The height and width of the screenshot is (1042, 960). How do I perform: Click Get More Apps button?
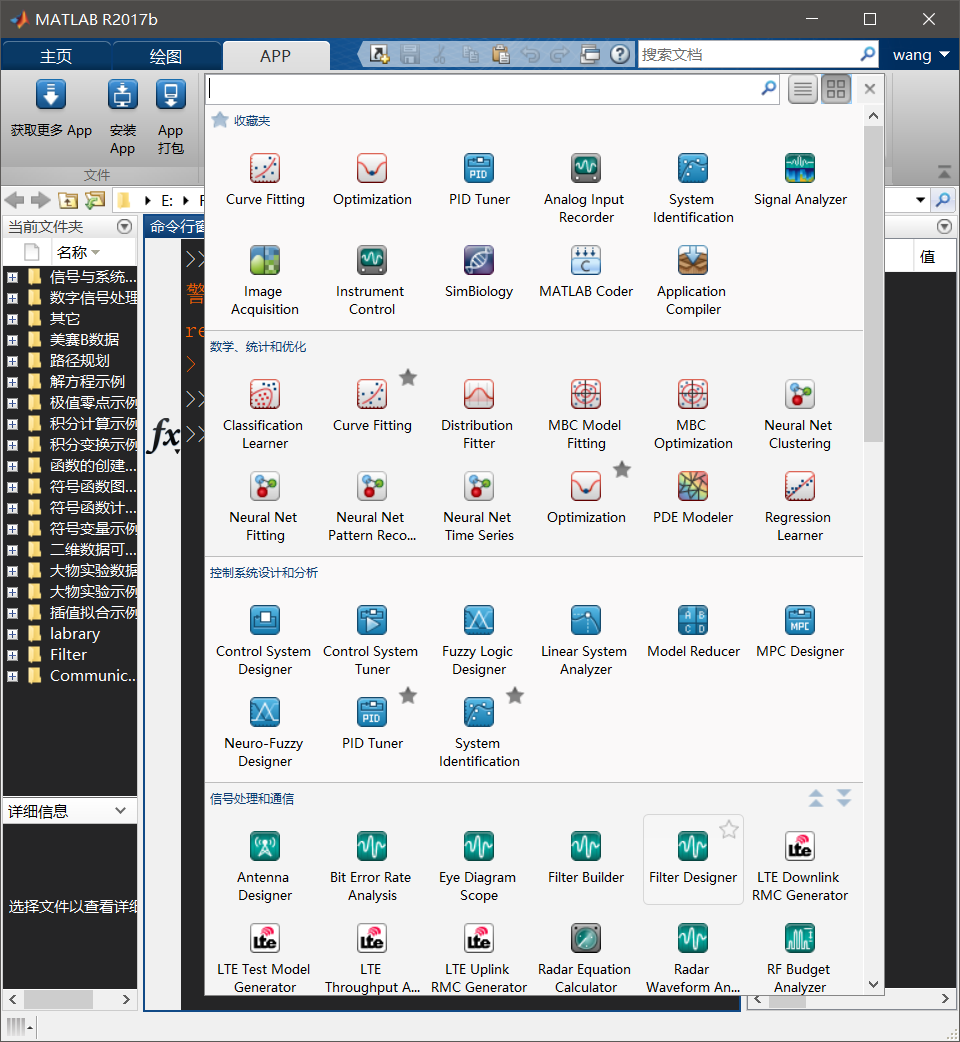[x=51, y=108]
